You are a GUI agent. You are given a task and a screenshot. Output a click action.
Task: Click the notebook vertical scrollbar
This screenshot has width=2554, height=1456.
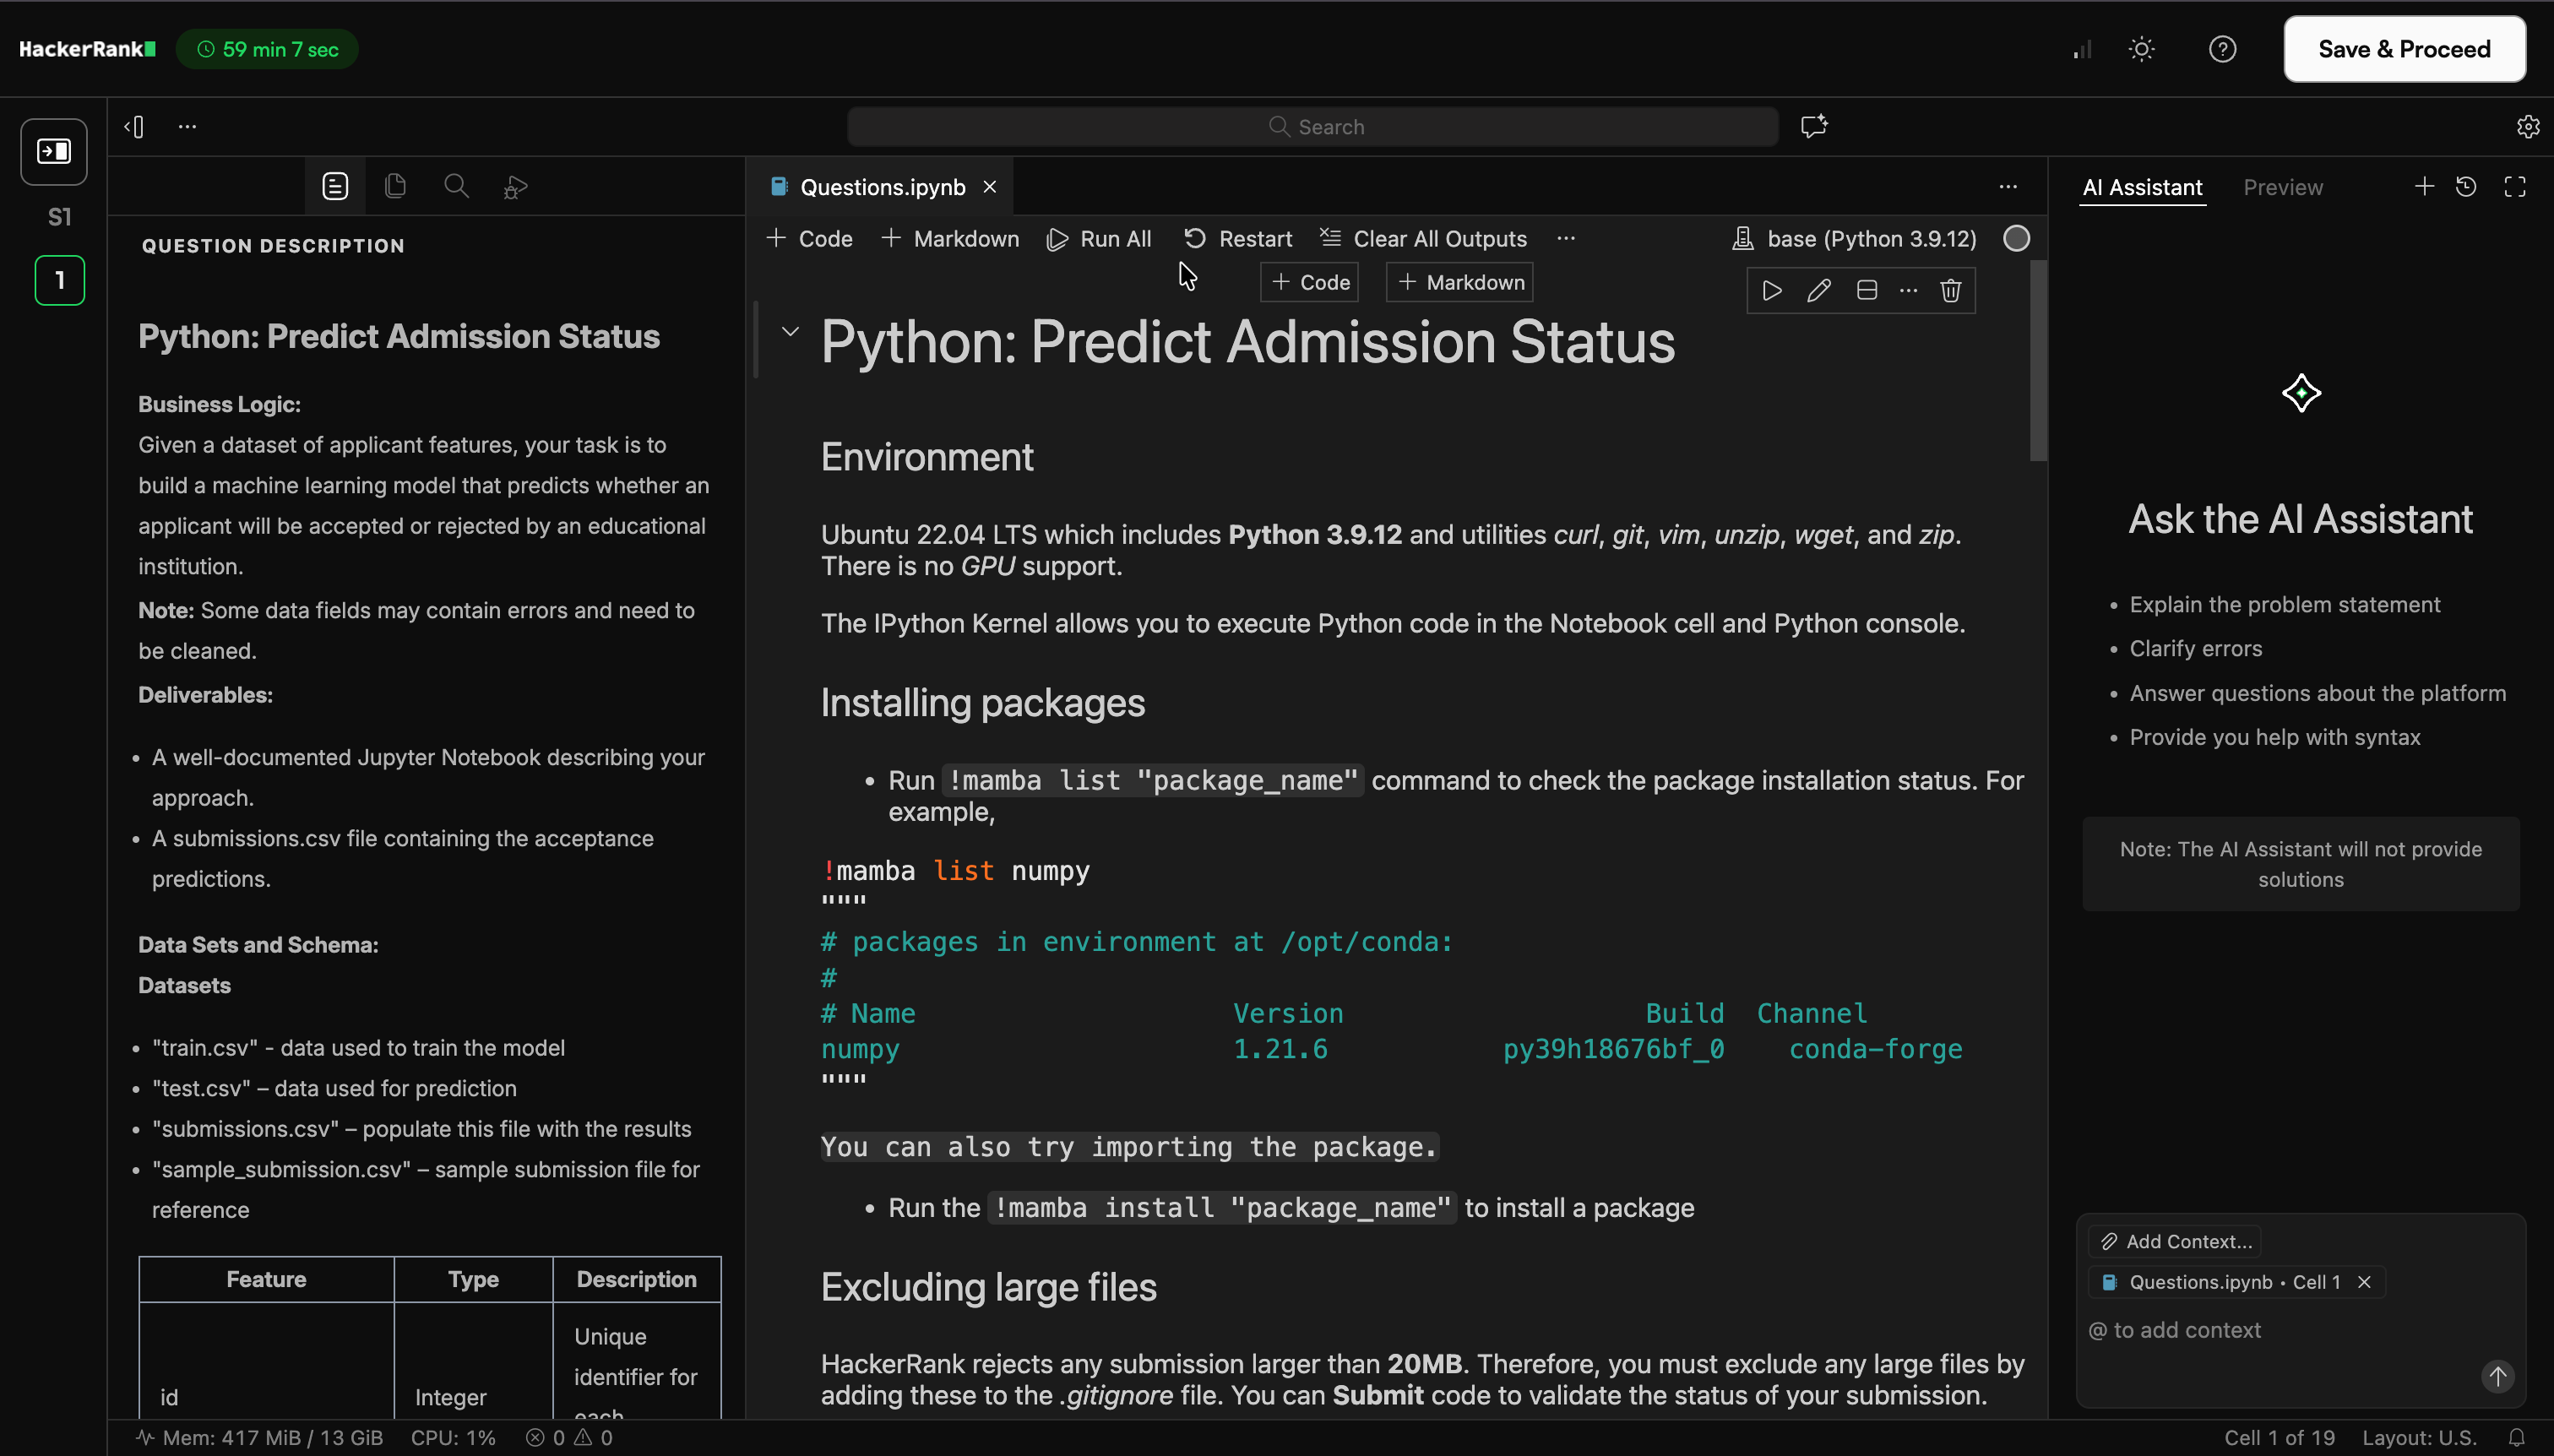[x=2038, y=360]
